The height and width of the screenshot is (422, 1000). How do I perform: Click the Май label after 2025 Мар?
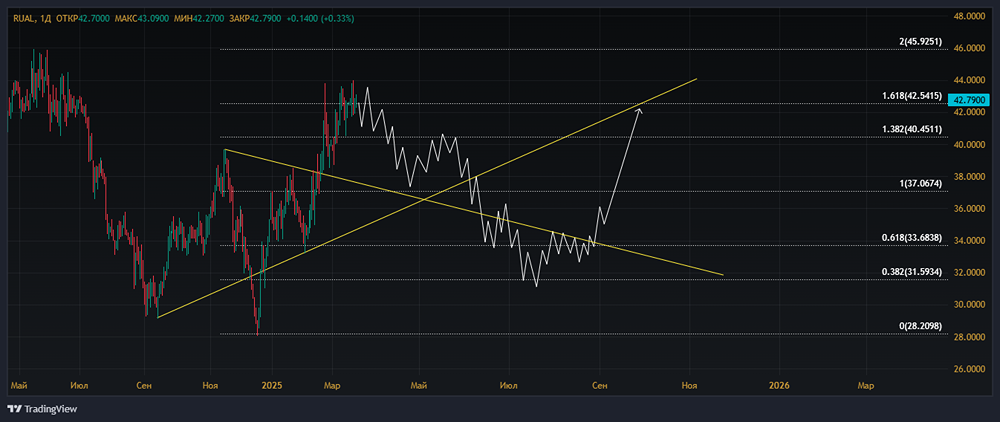click(418, 385)
